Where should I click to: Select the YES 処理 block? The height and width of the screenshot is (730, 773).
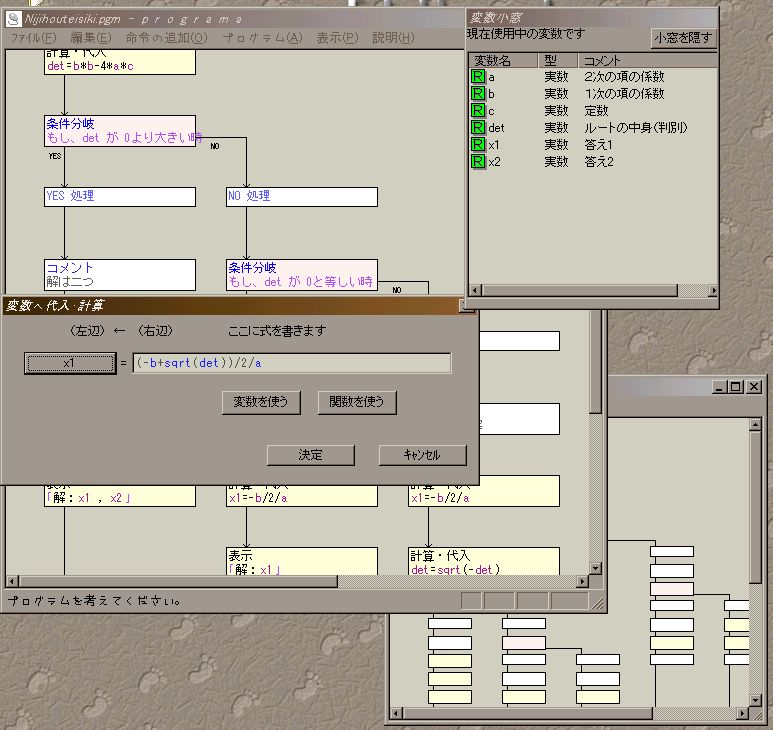tap(120, 197)
